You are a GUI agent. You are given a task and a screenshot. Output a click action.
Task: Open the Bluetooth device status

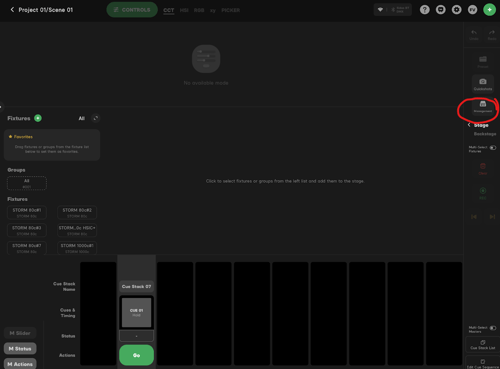(400, 10)
